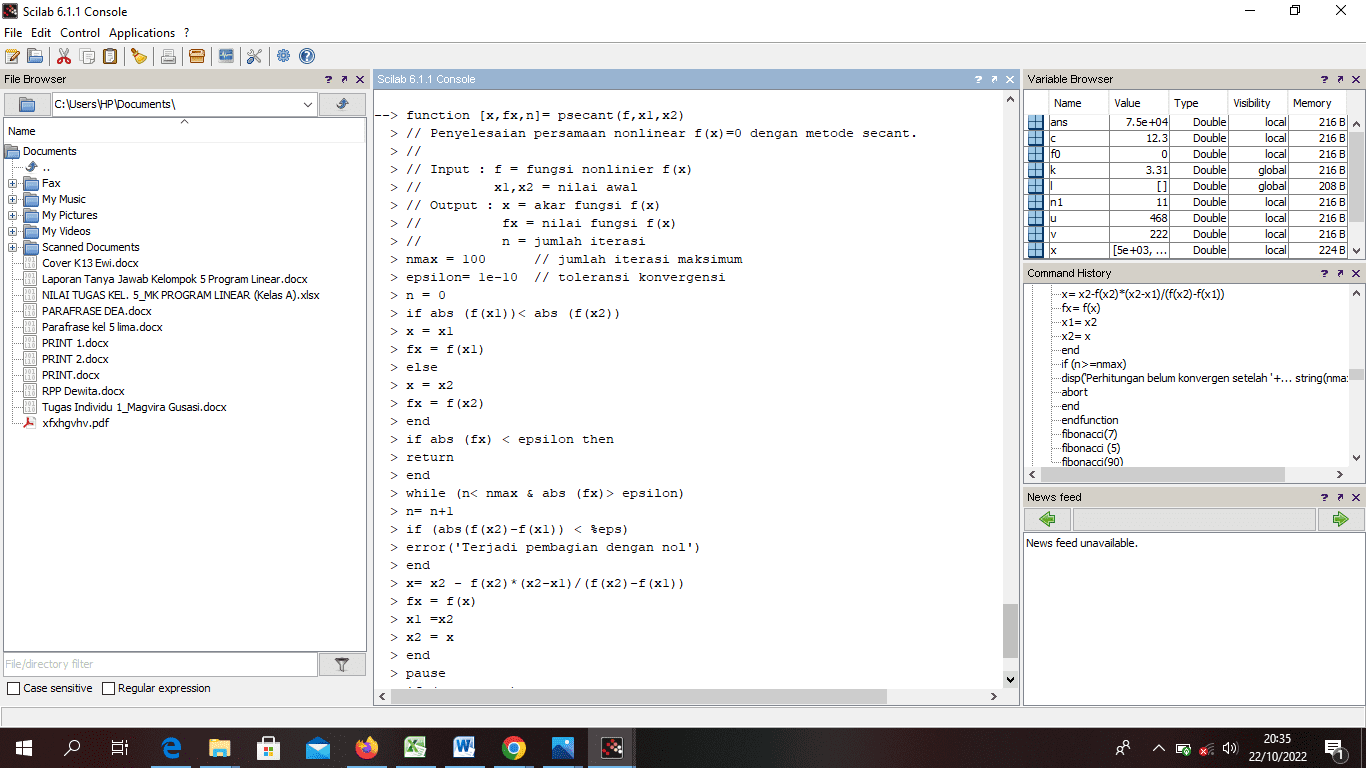This screenshot has width=1366, height=768.
Task: Open the Applications menu
Action: point(142,33)
